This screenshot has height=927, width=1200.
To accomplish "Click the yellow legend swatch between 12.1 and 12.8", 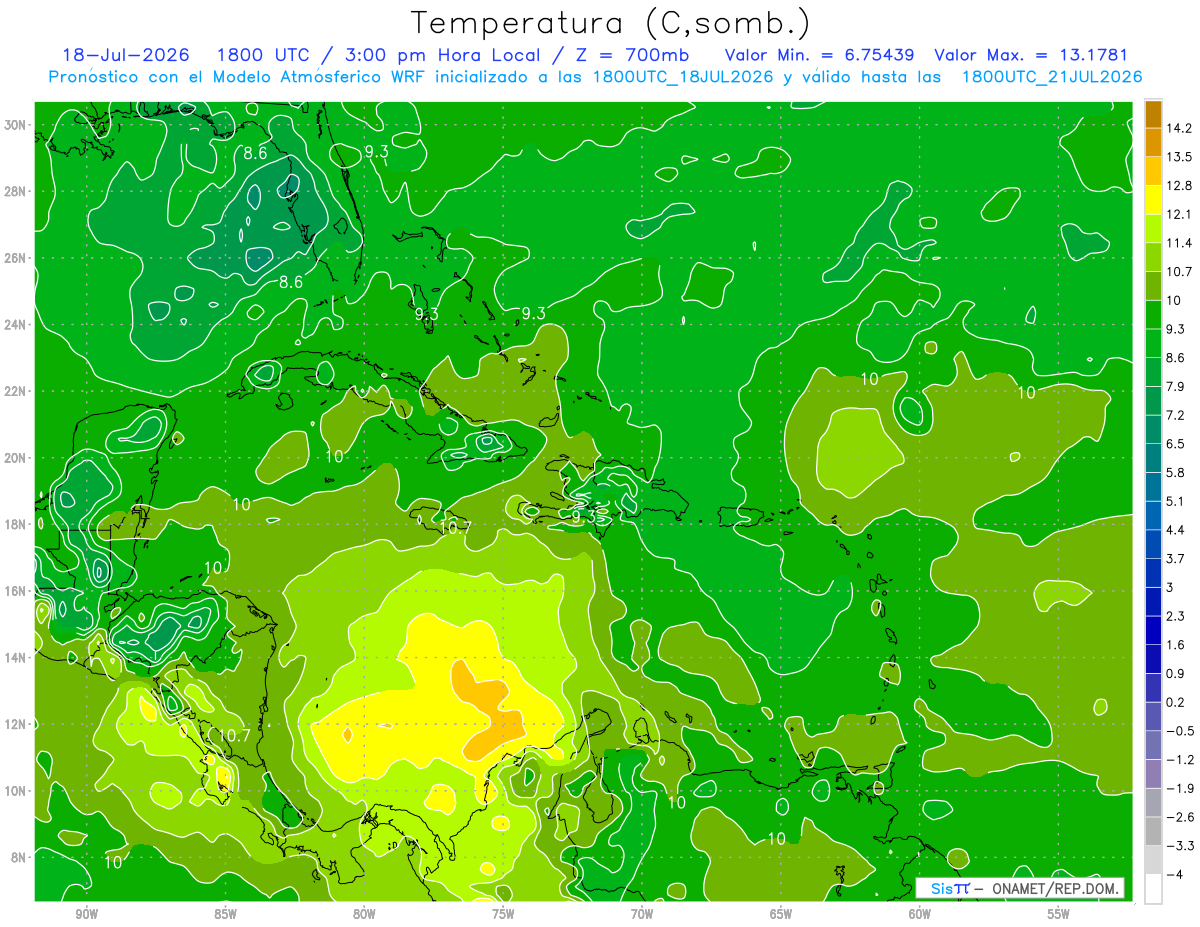I will click(1153, 200).
